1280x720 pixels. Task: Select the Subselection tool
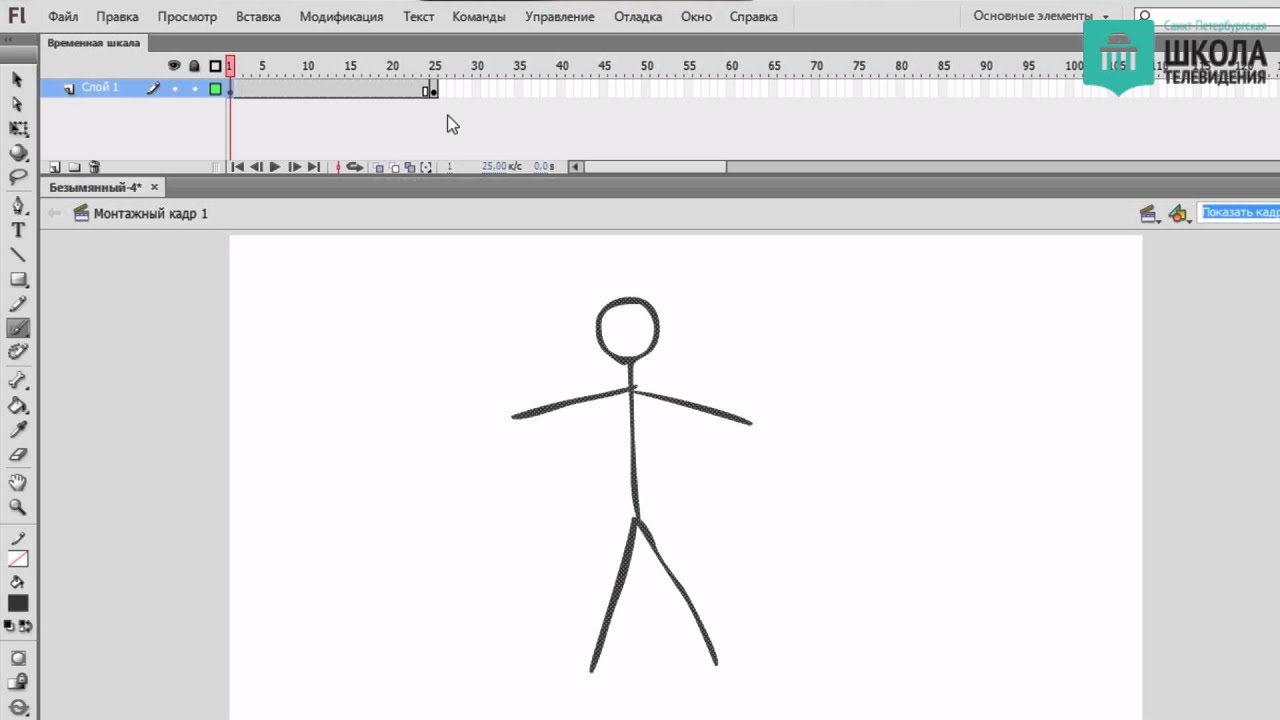pyautogui.click(x=17, y=104)
